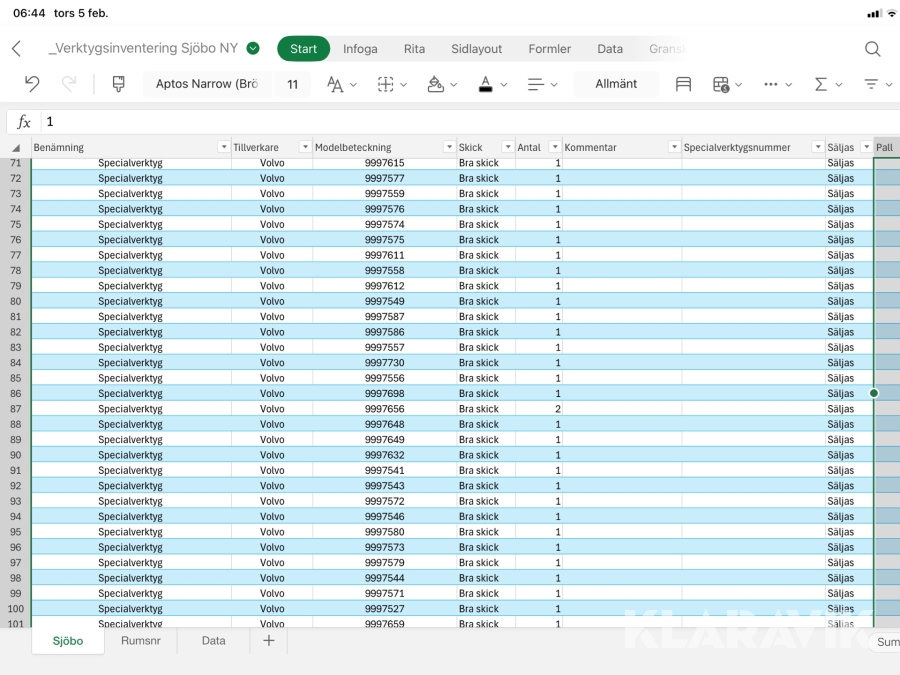Screen dimensions: 900x675
Task: Open the Rumsnr sheet tab
Action: coord(139,641)
